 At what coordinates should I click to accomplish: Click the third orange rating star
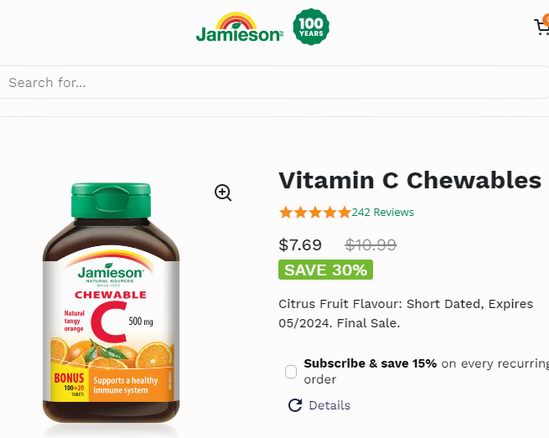pos(315,212)
